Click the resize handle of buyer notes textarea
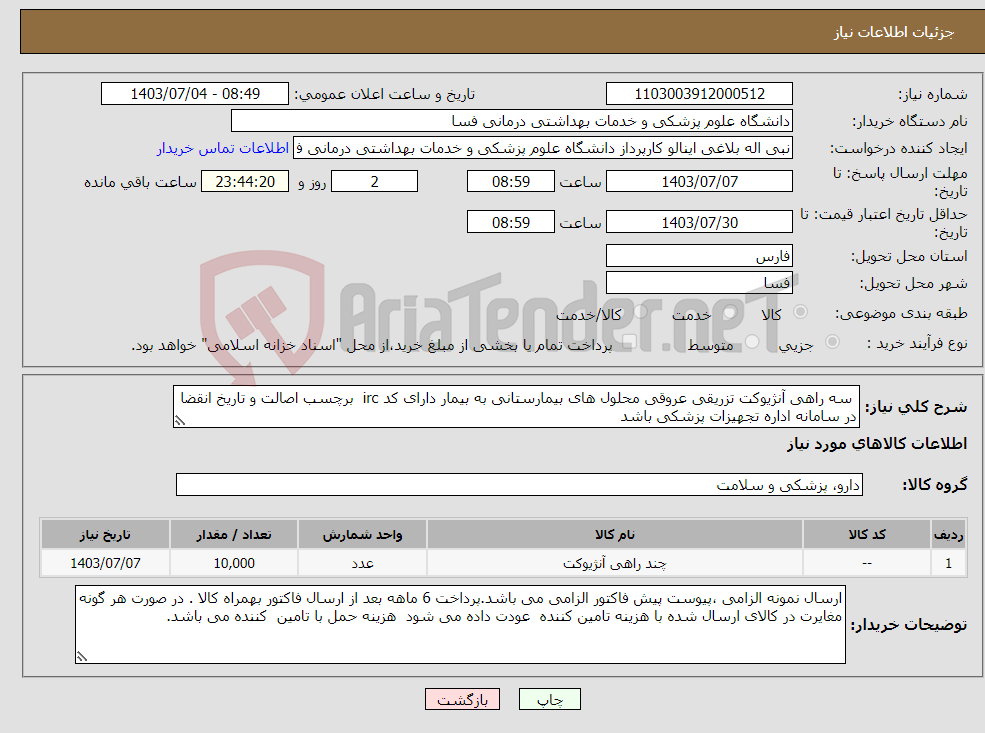Screen dimensions: 985x733 pyautogui.click(x=82, y=656)
